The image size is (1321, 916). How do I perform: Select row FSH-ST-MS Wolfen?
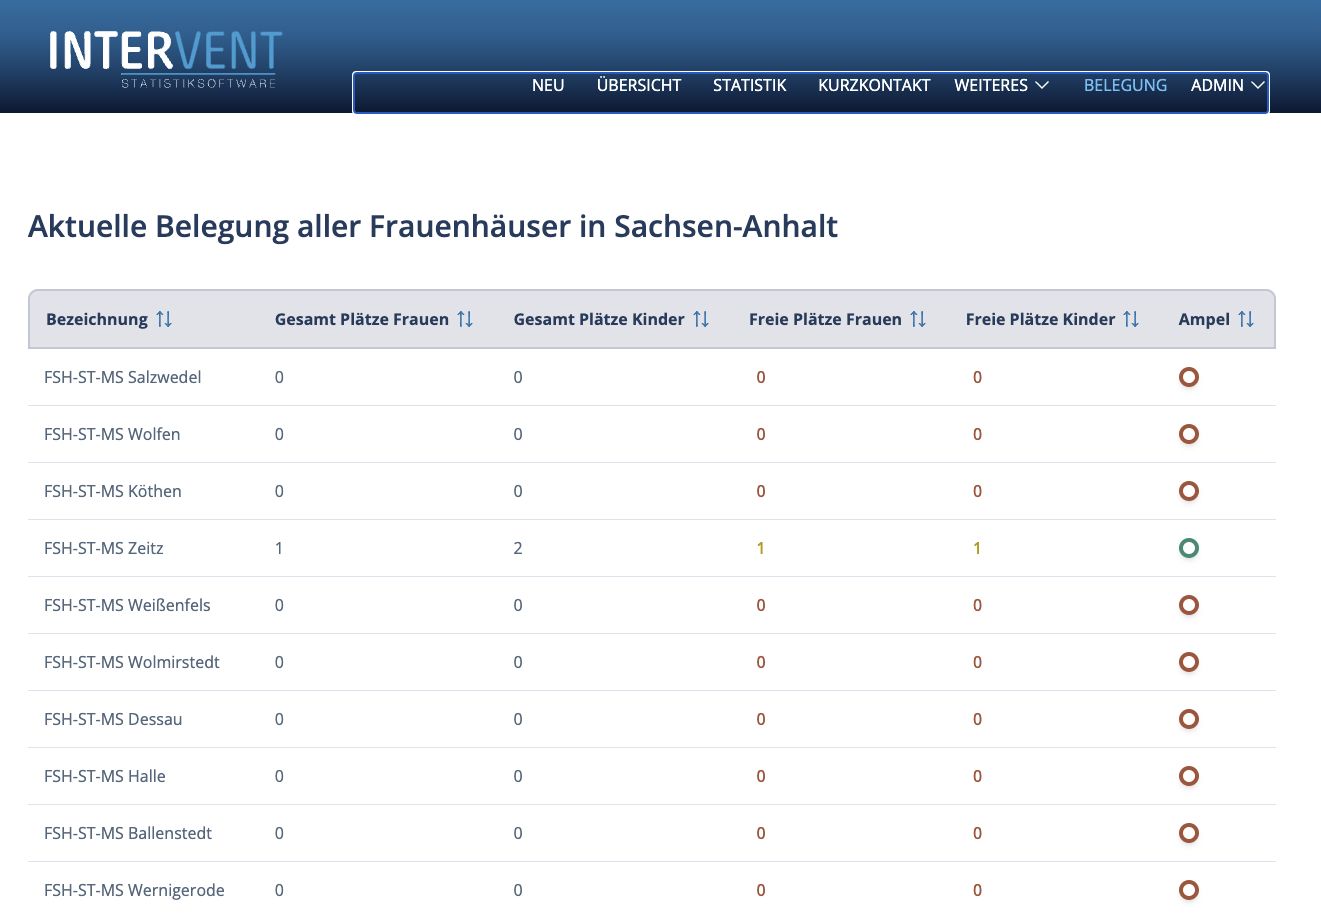652,434
